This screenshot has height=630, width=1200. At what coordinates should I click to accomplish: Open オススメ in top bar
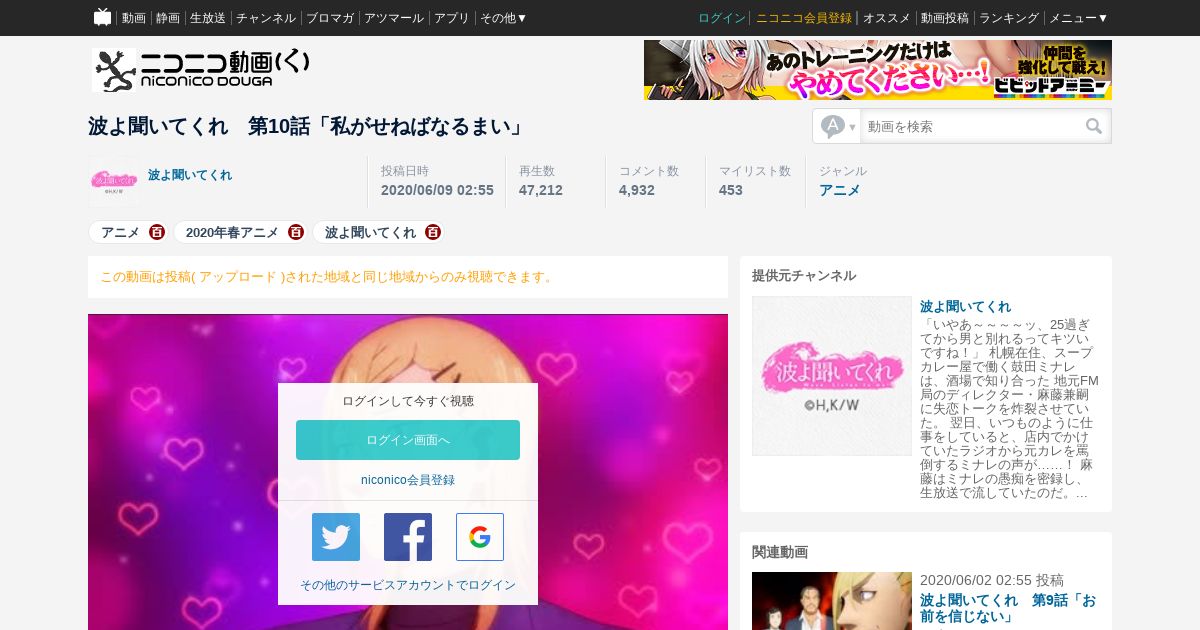(x=886, y=18)
